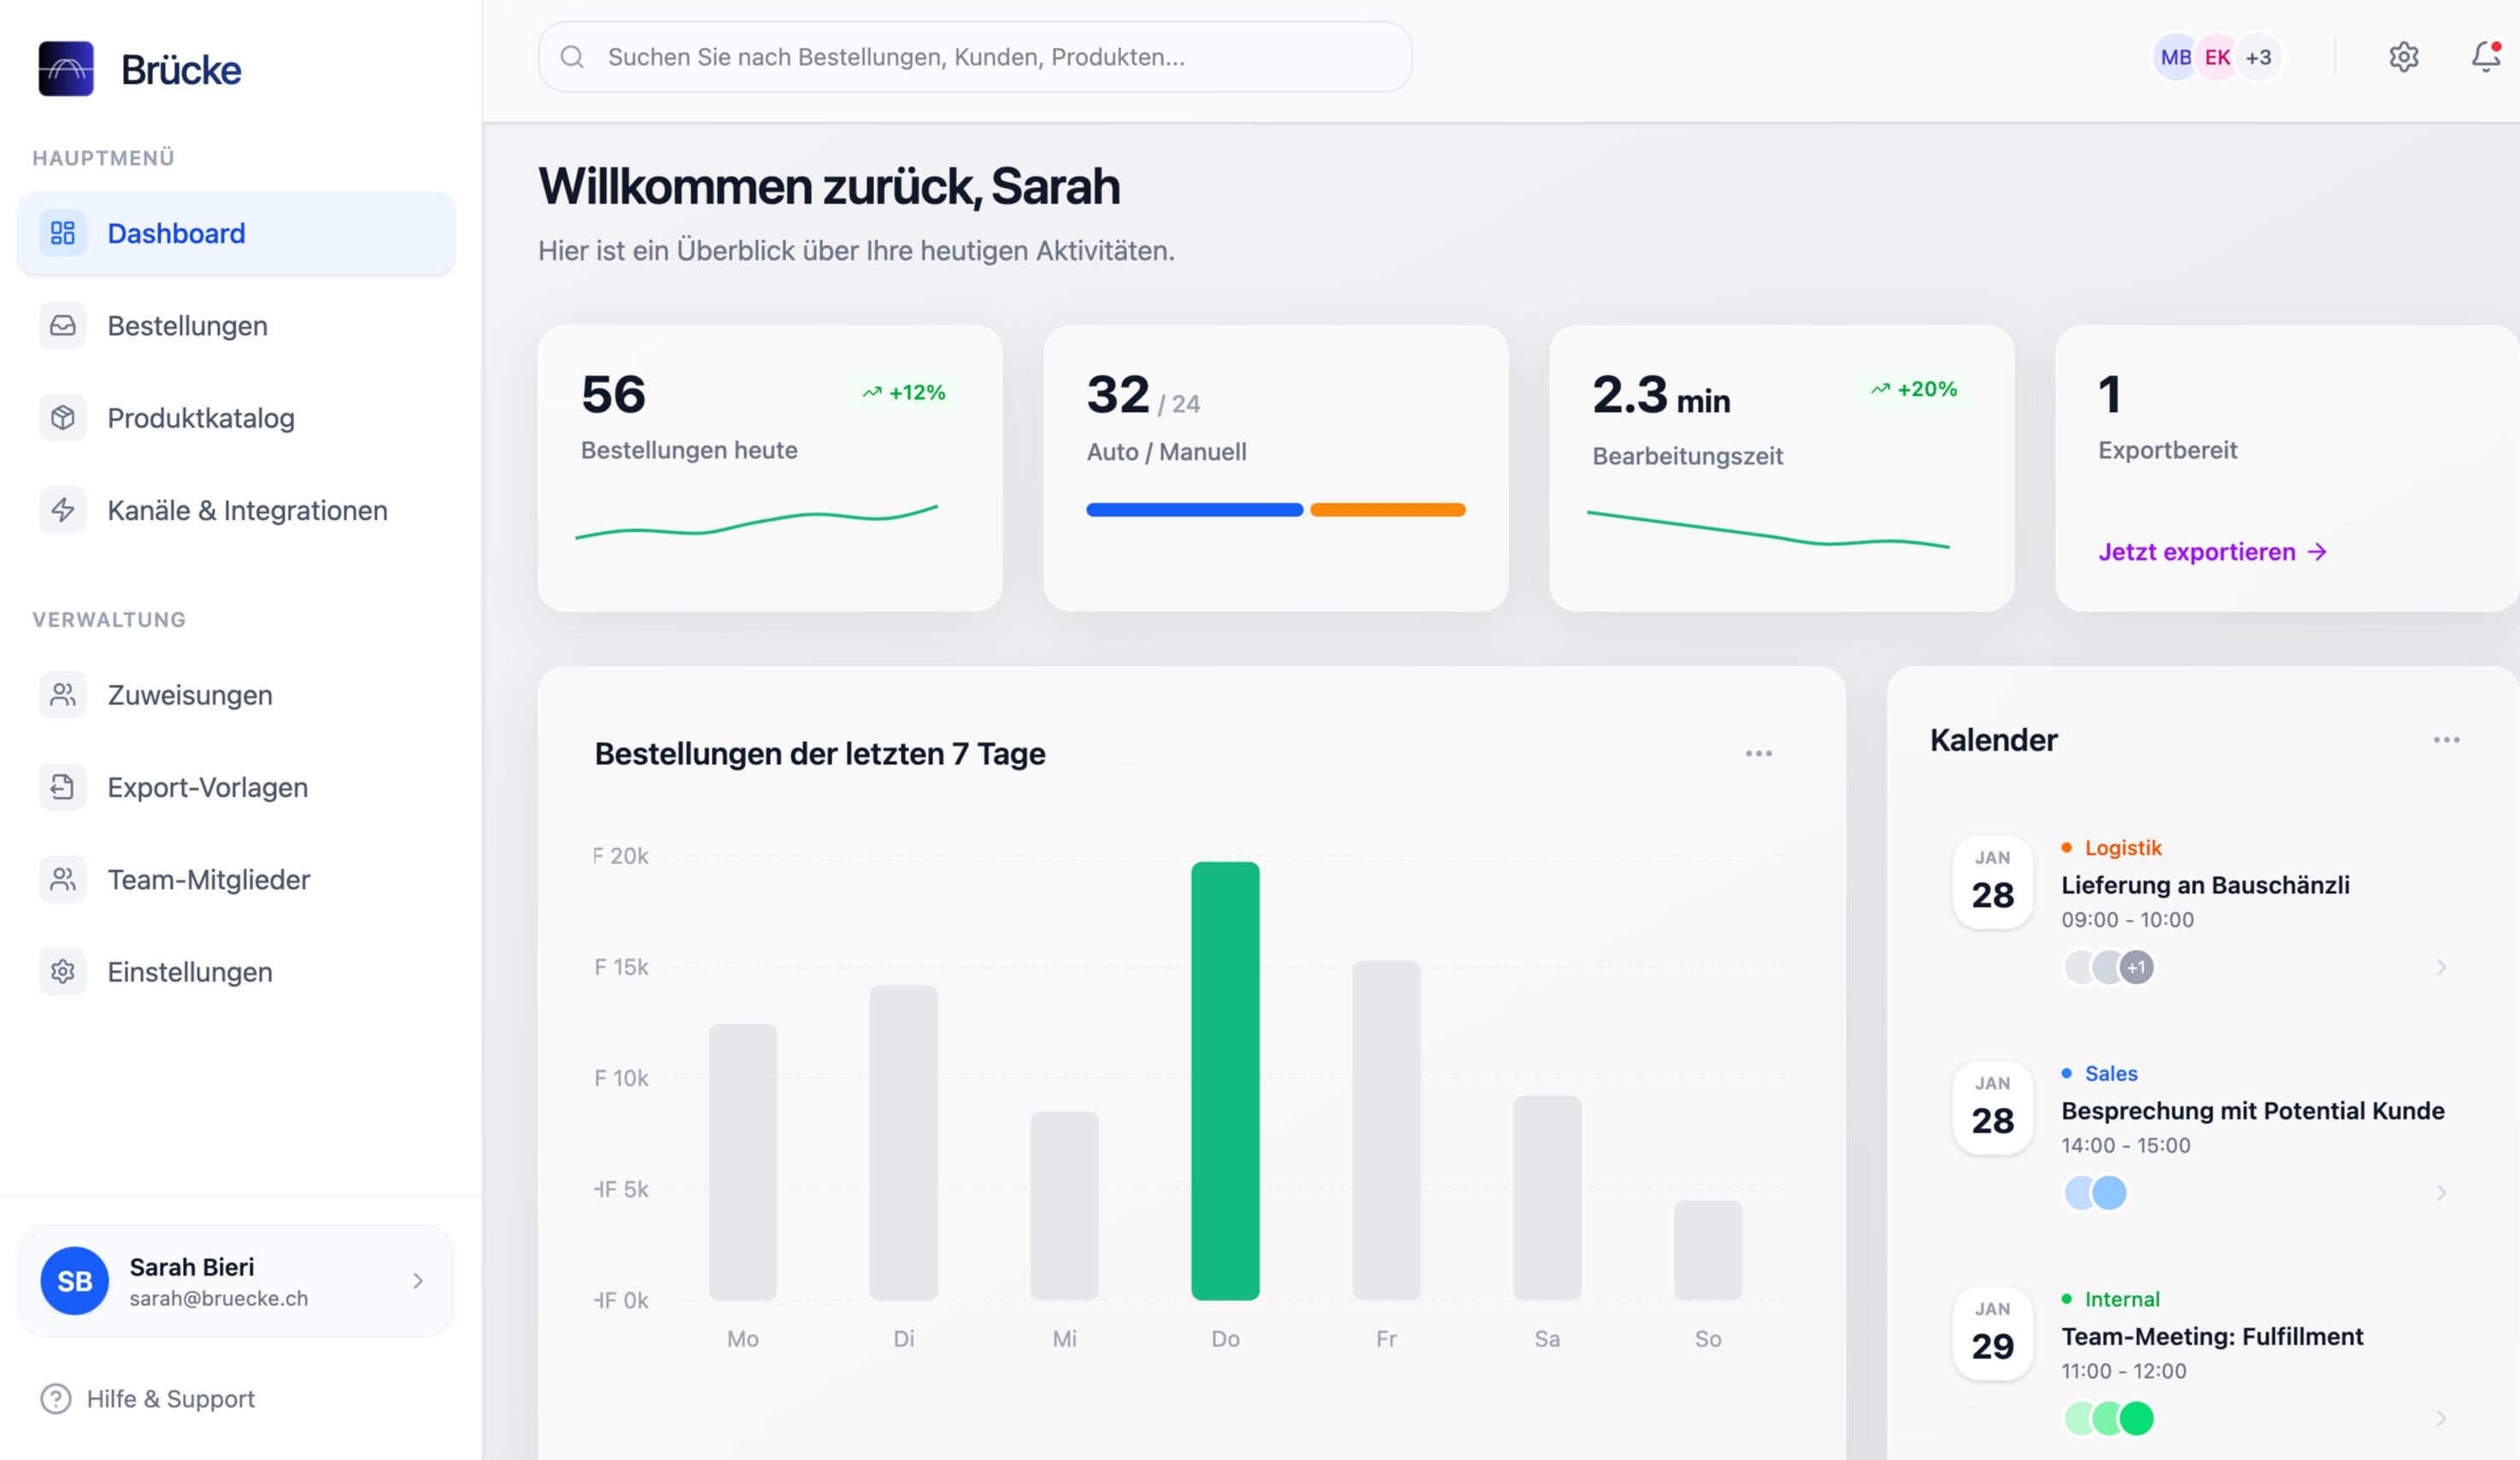Viewport: 2520px width, 1460px height.
Task: Open notifications bell icon
Action: pyautogui.click(x=2485, y=57)
